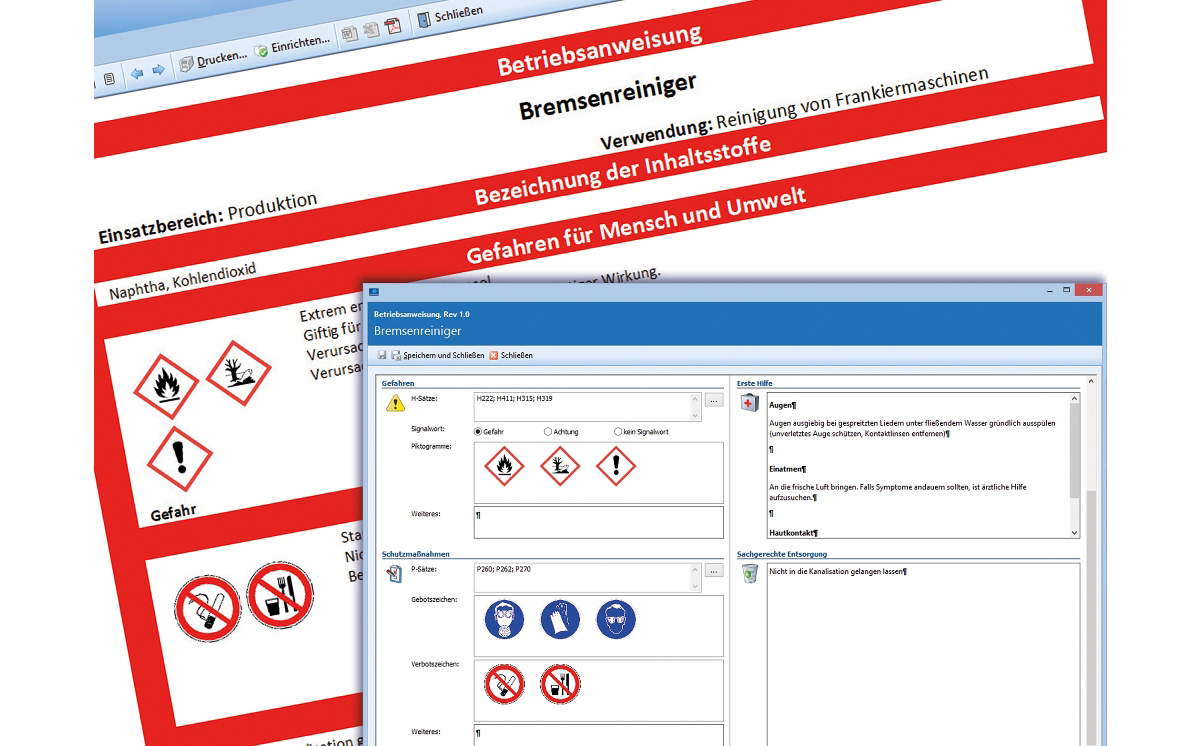1200x746 pixels.
Task: Click the flame pictogram in the preview document
Action: (x=167, y=388)
